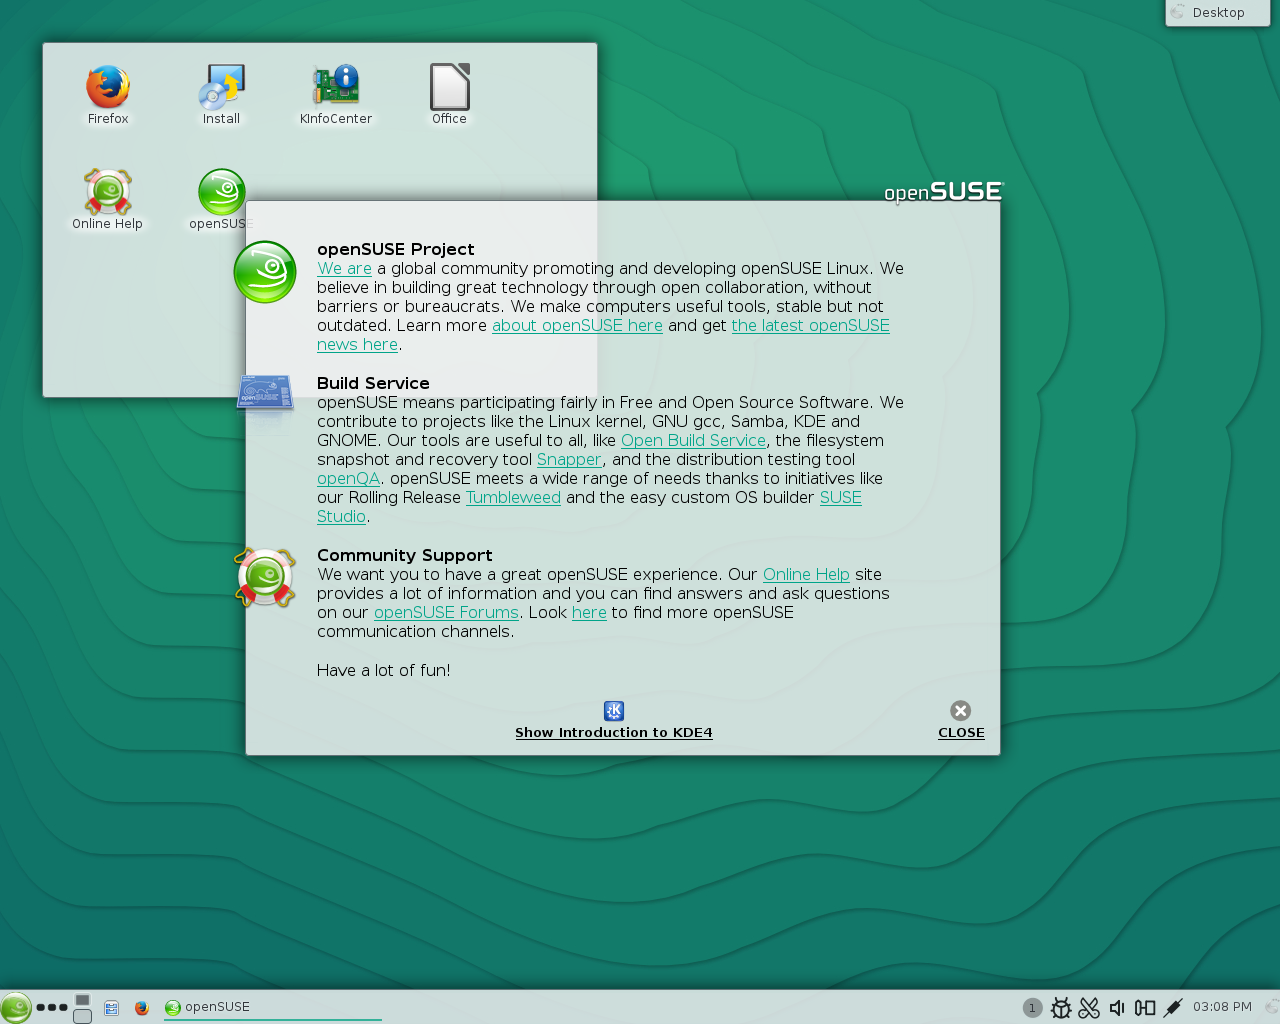Click the CLOSE text button

pyautogui.click(x=961, y=733)
